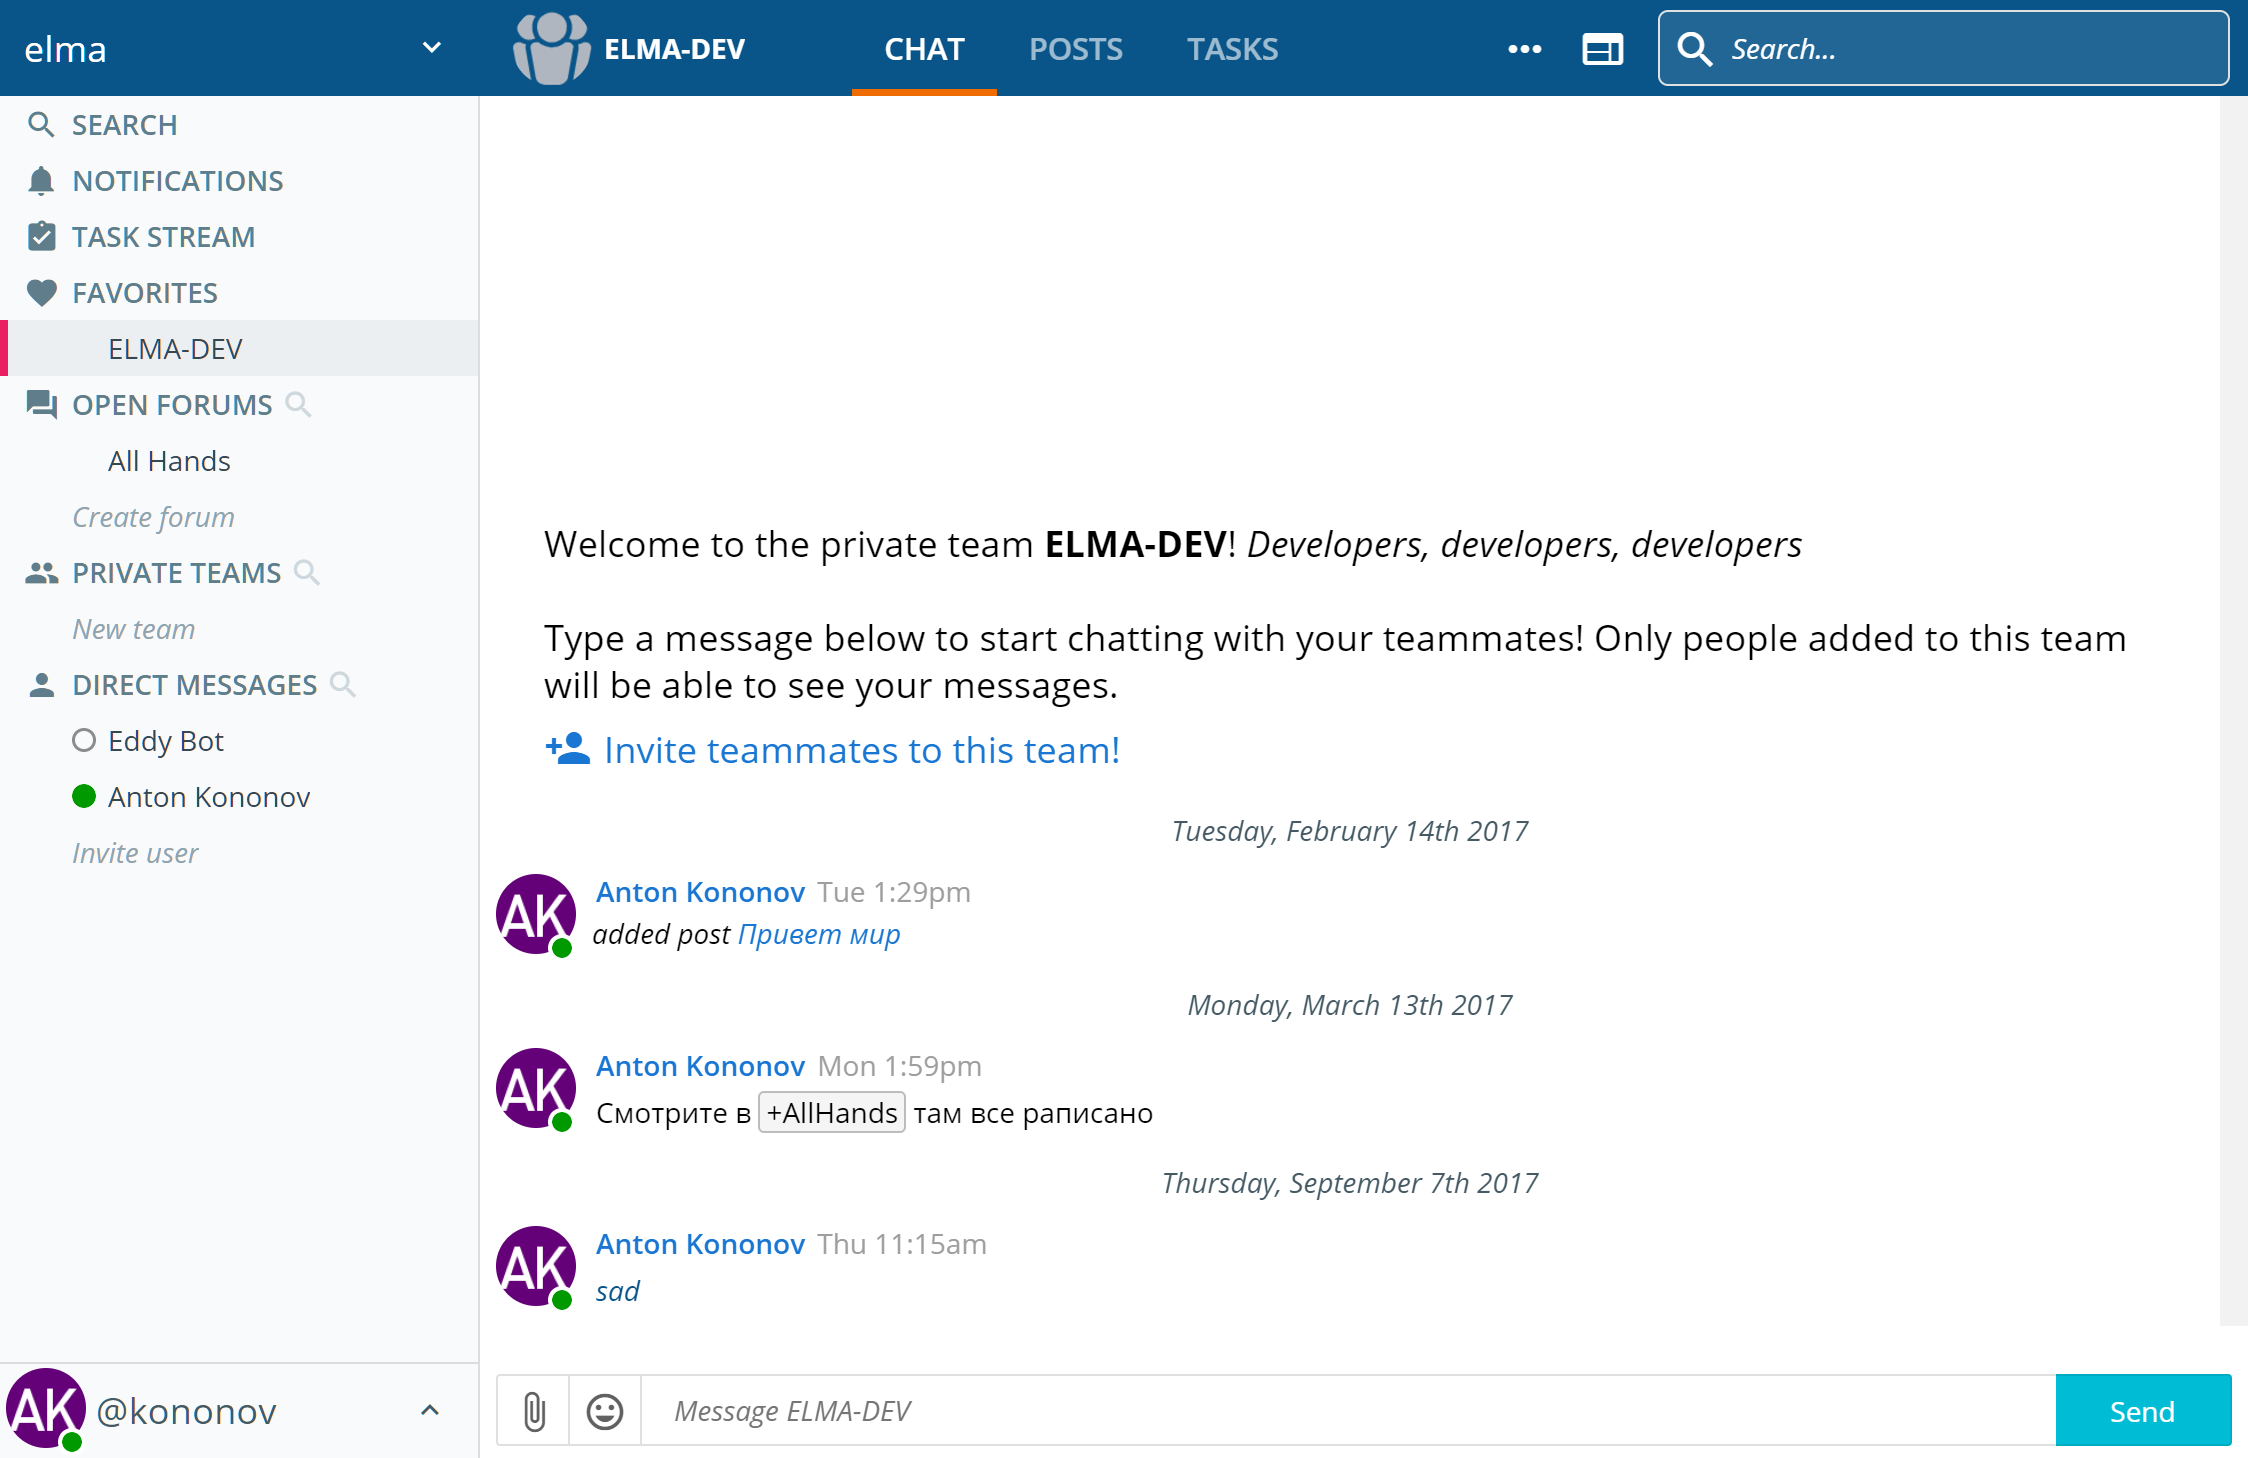Click Invite teammates to this team link
Image resolution: width=2248 pixels, height=1458 pixels.
[861, 750]
